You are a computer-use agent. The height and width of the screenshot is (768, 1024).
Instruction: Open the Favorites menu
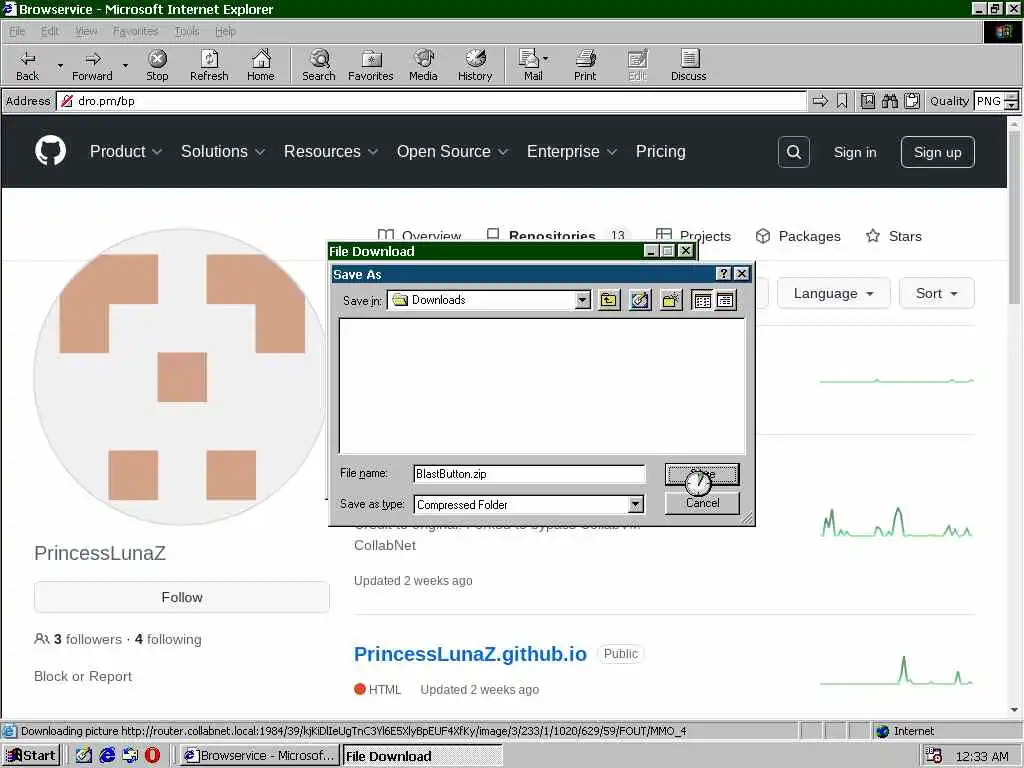pyautogui.click(x=135, y=31)
